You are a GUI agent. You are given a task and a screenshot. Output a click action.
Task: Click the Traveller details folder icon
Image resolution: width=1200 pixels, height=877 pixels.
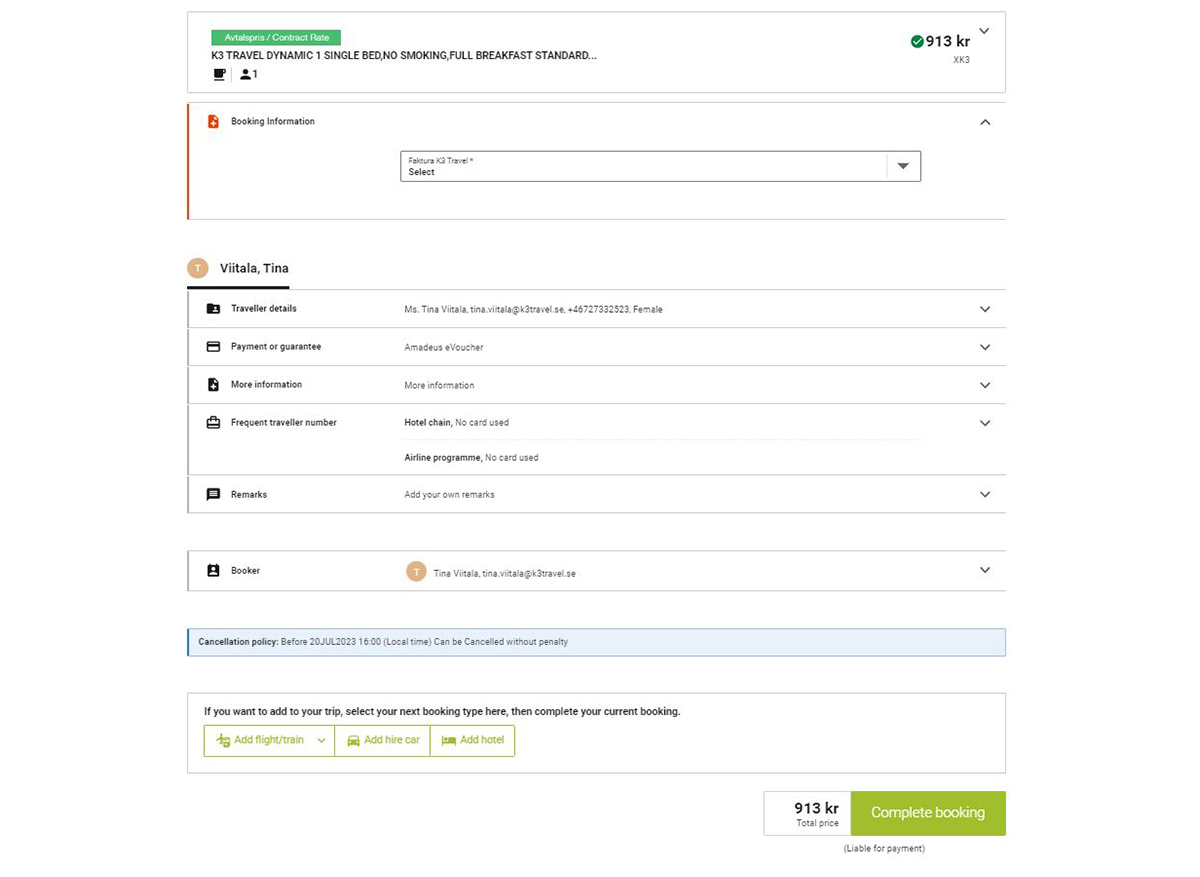pyautogui.click(x=213, y=309)
